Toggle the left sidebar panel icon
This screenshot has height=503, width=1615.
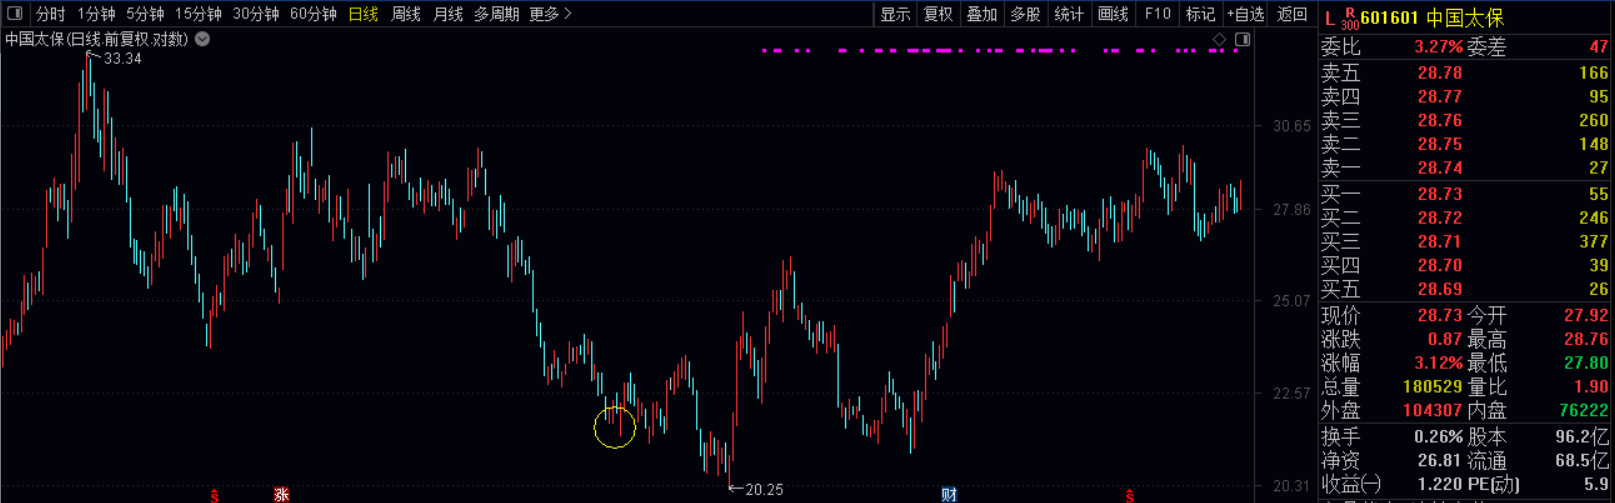[x=14, y=14]
